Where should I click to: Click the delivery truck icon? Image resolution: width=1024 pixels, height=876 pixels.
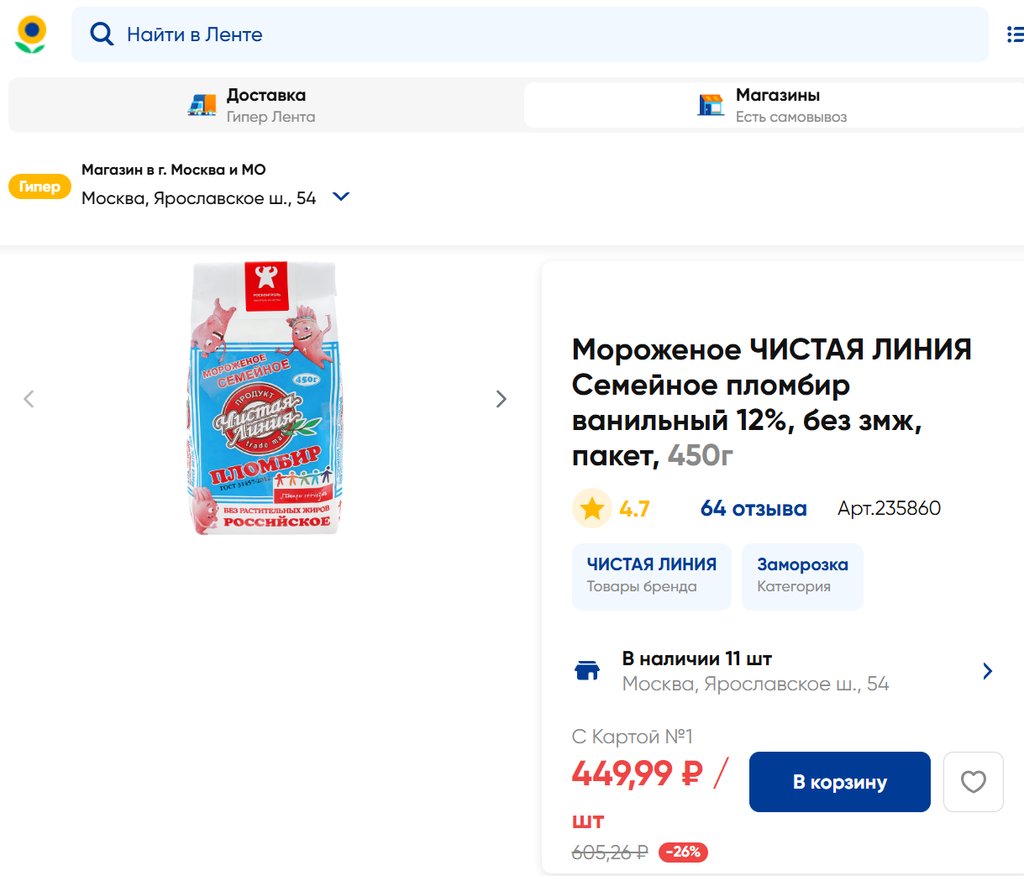(202, 105)
